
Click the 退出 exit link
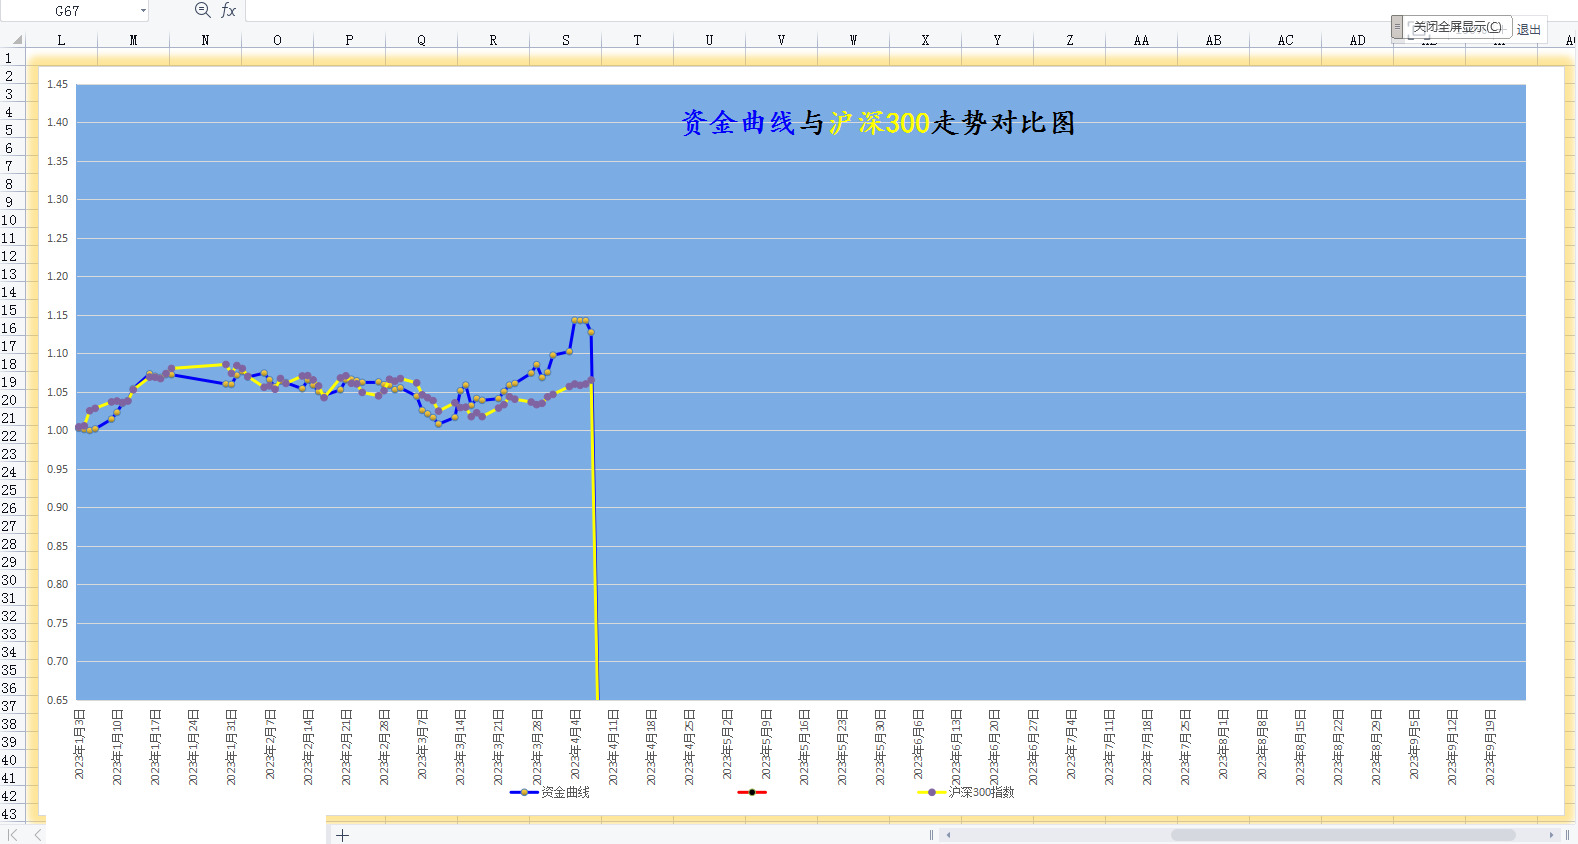[1528, 29]
